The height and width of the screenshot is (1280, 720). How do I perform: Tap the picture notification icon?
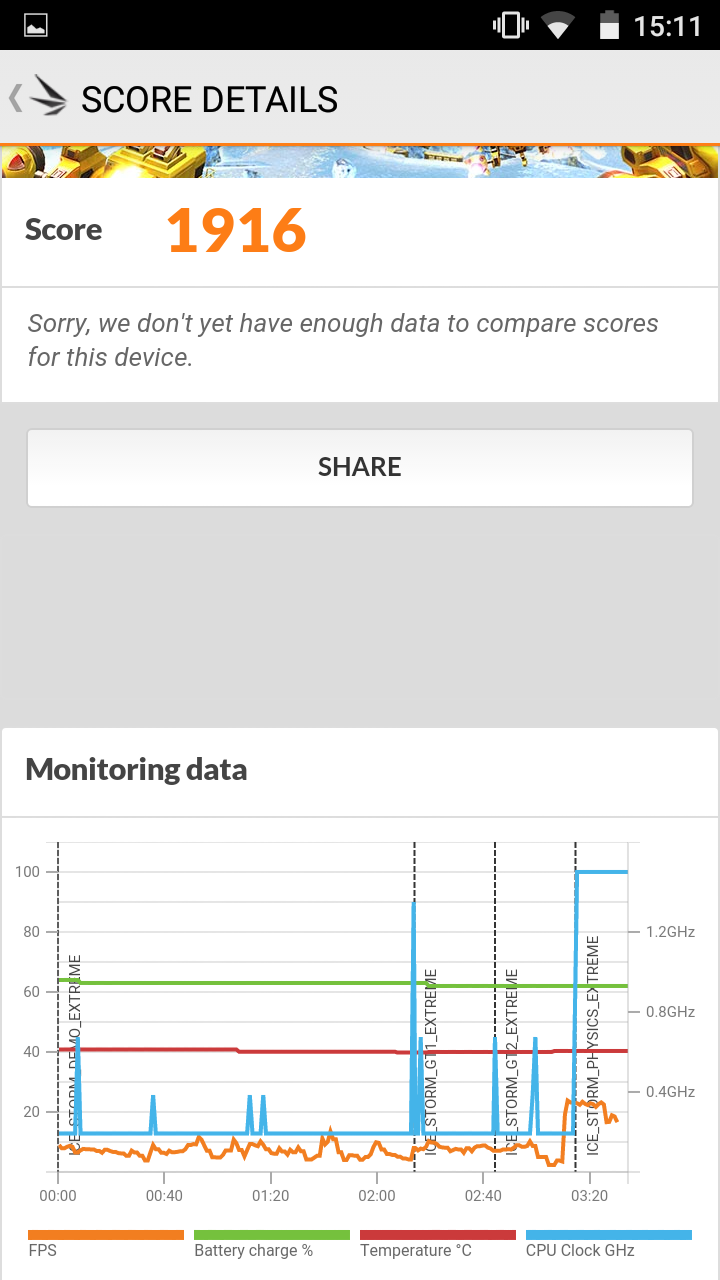(x=35, y=25)
